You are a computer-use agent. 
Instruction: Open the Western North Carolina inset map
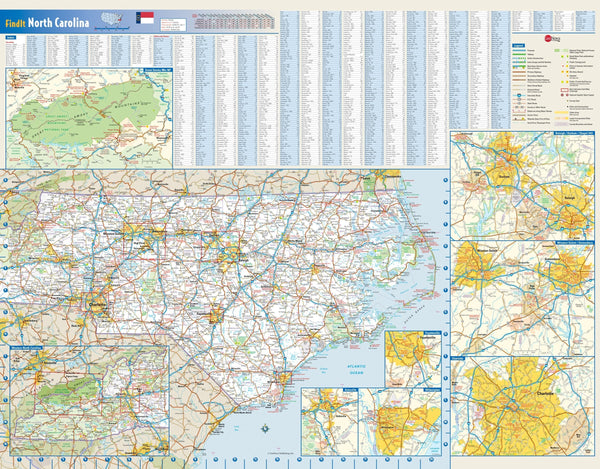[89, 401]
